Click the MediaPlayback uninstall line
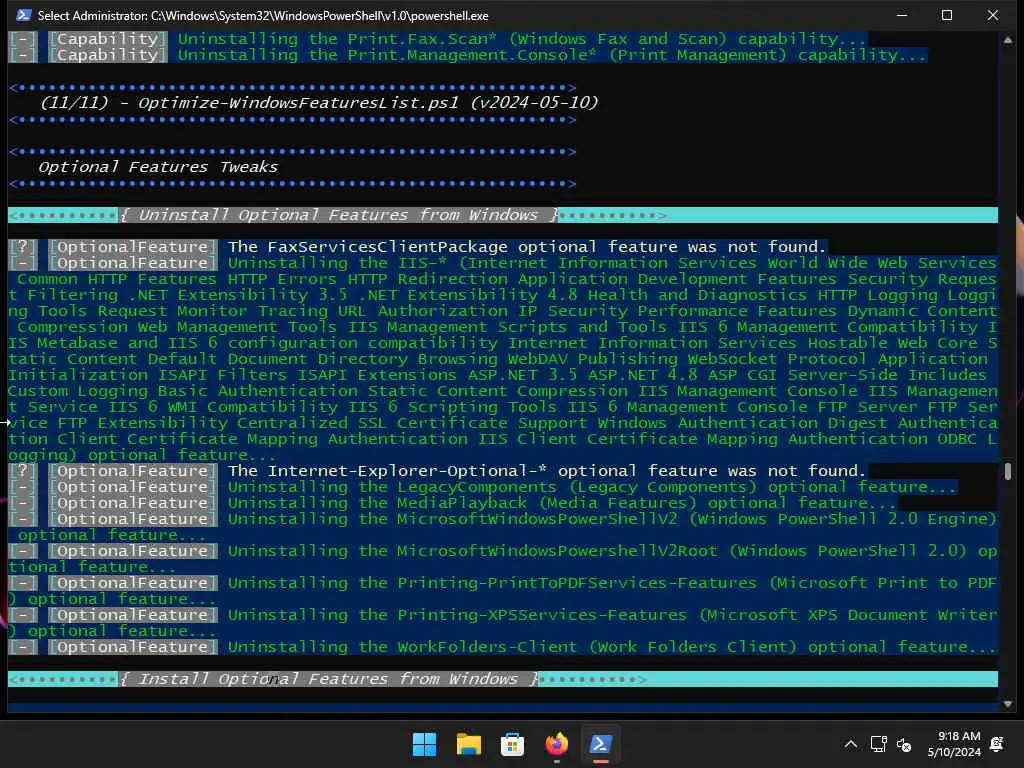The height and width of the screenshot is (768, 1024). point(453,503)
